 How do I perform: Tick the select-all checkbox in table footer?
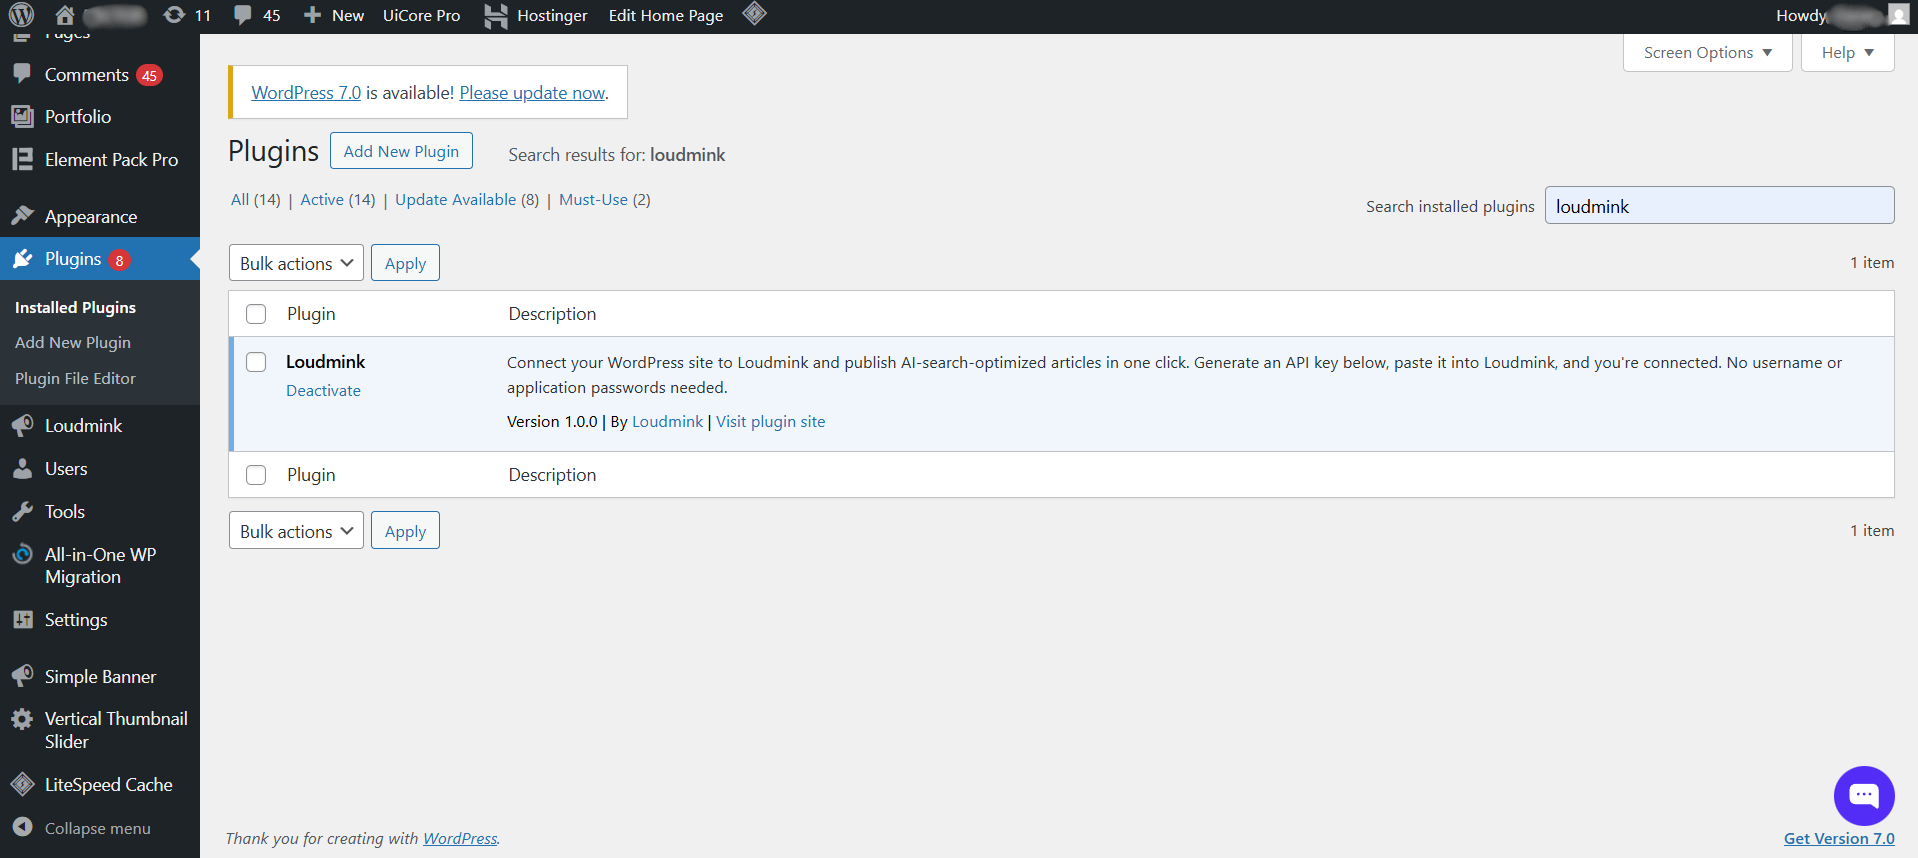pyautogui.click(x=256, y=475)
